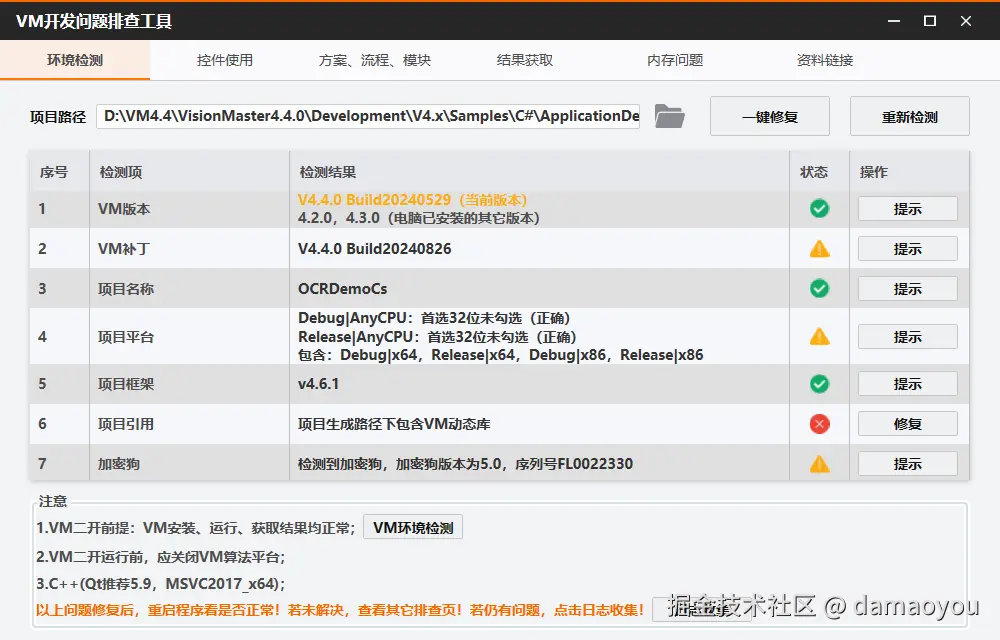Click the 一键修复 button
1000x640 pixels.
click(x=770, y=117)
